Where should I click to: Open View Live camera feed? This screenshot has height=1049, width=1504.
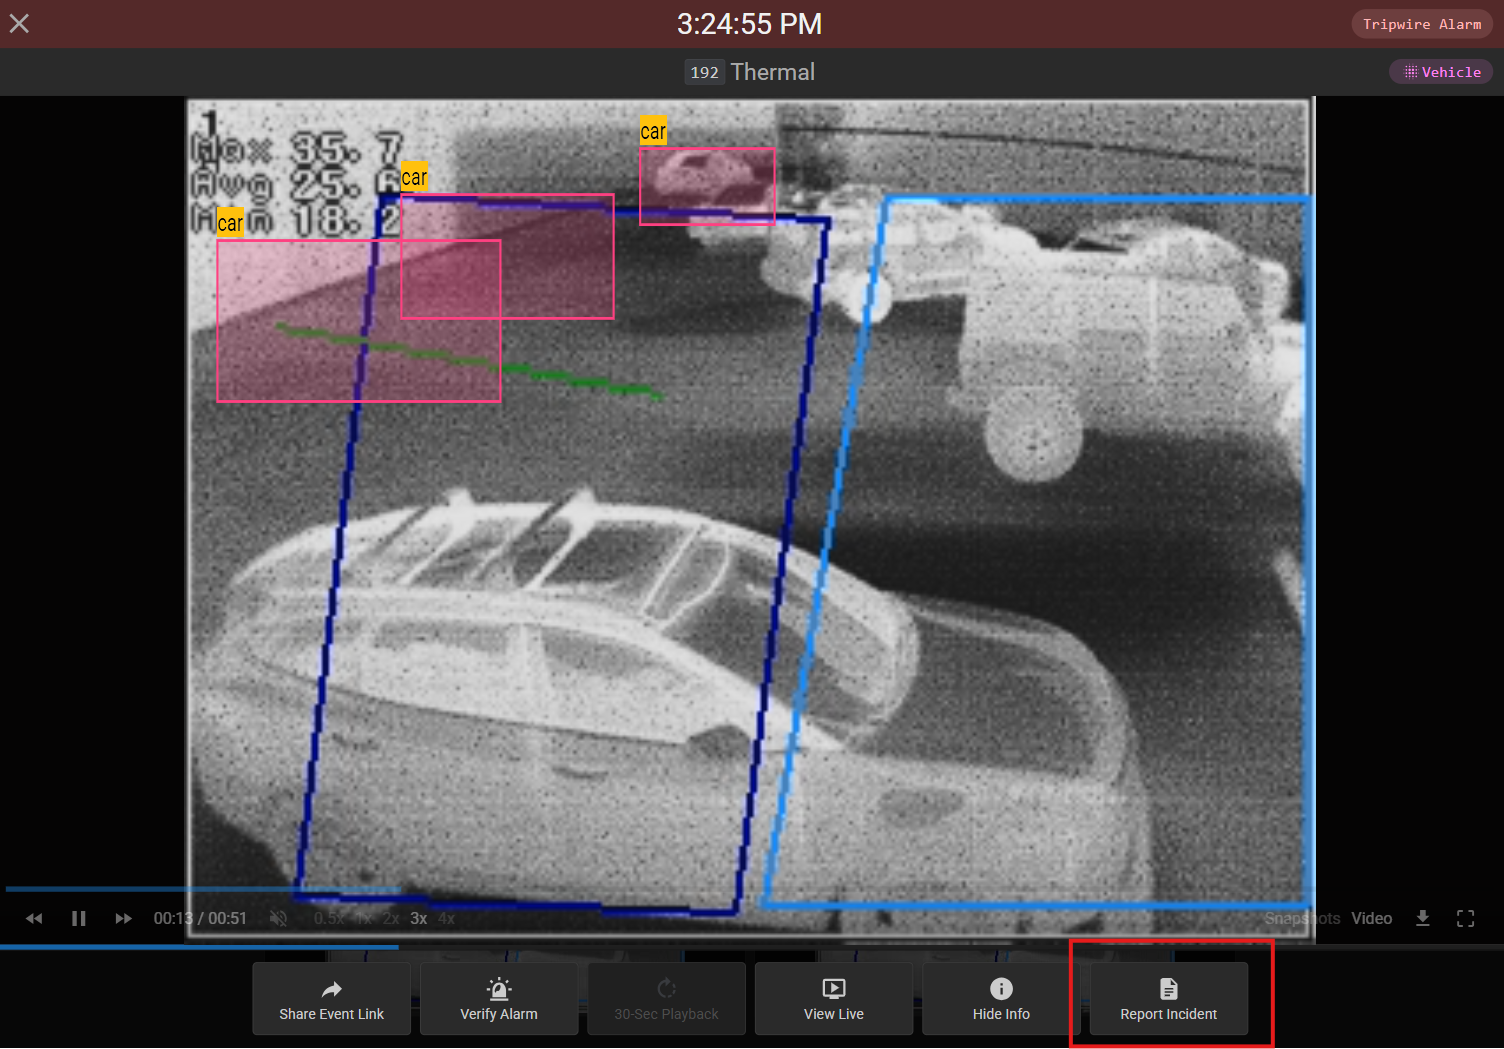point(833,999)
